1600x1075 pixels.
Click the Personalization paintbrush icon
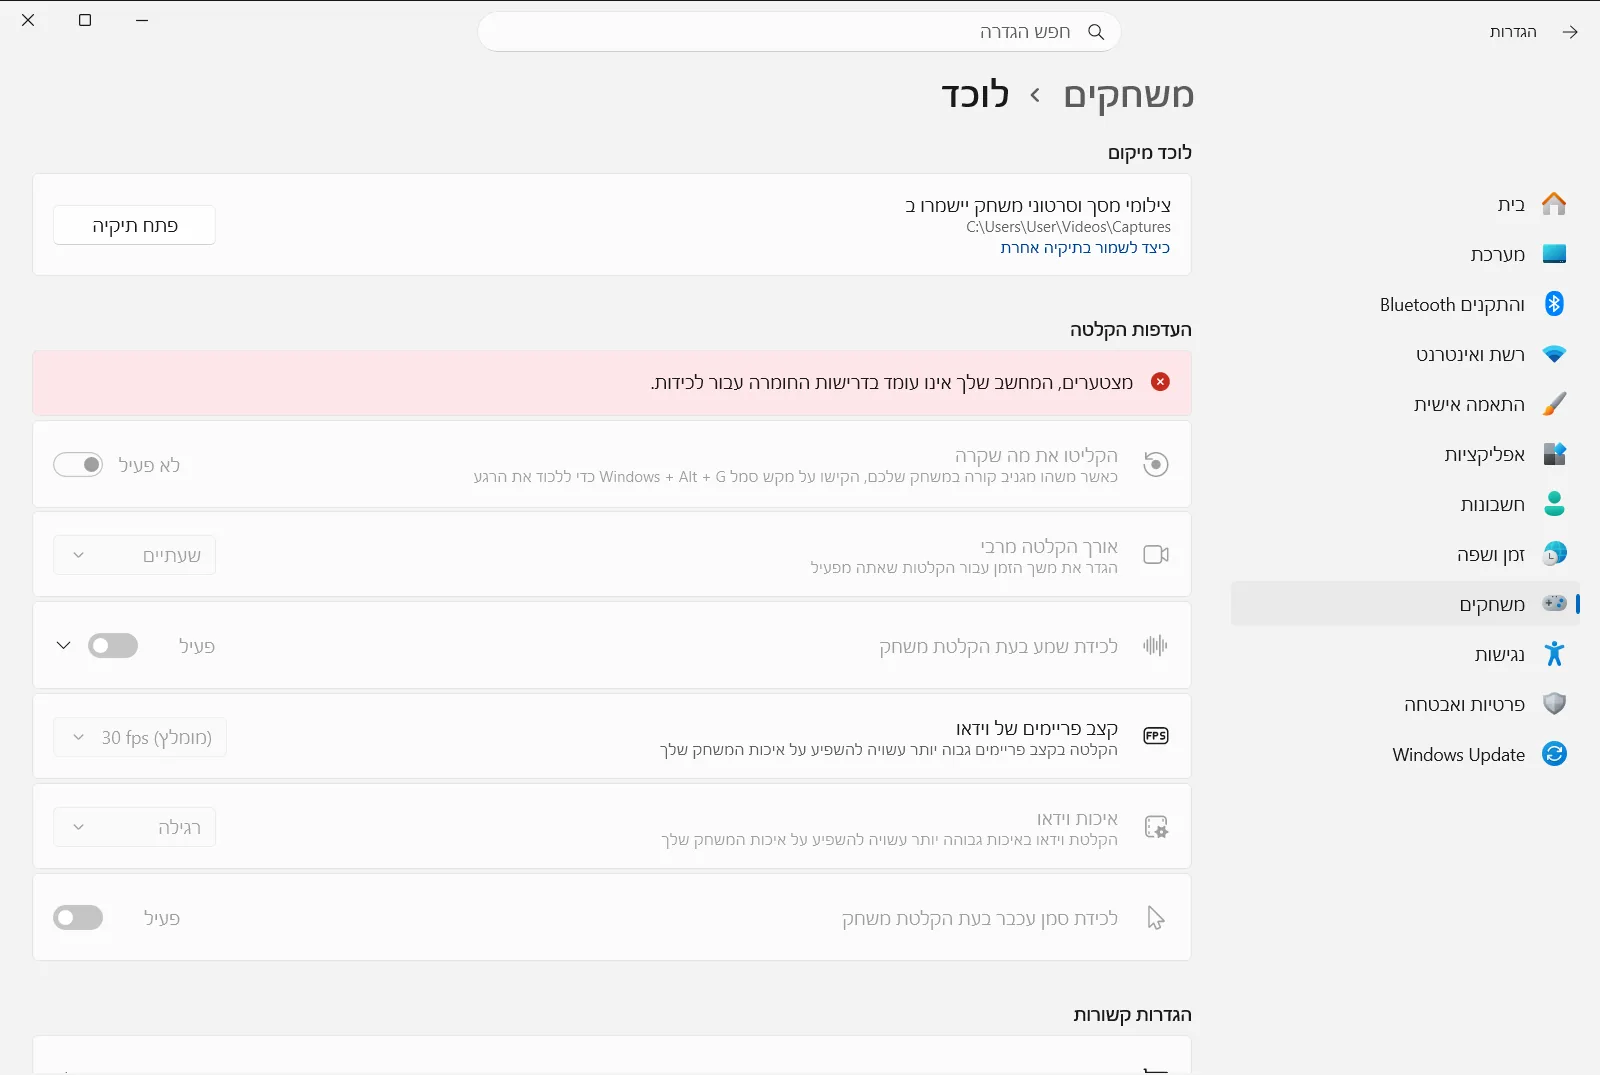coord(1554,404)
